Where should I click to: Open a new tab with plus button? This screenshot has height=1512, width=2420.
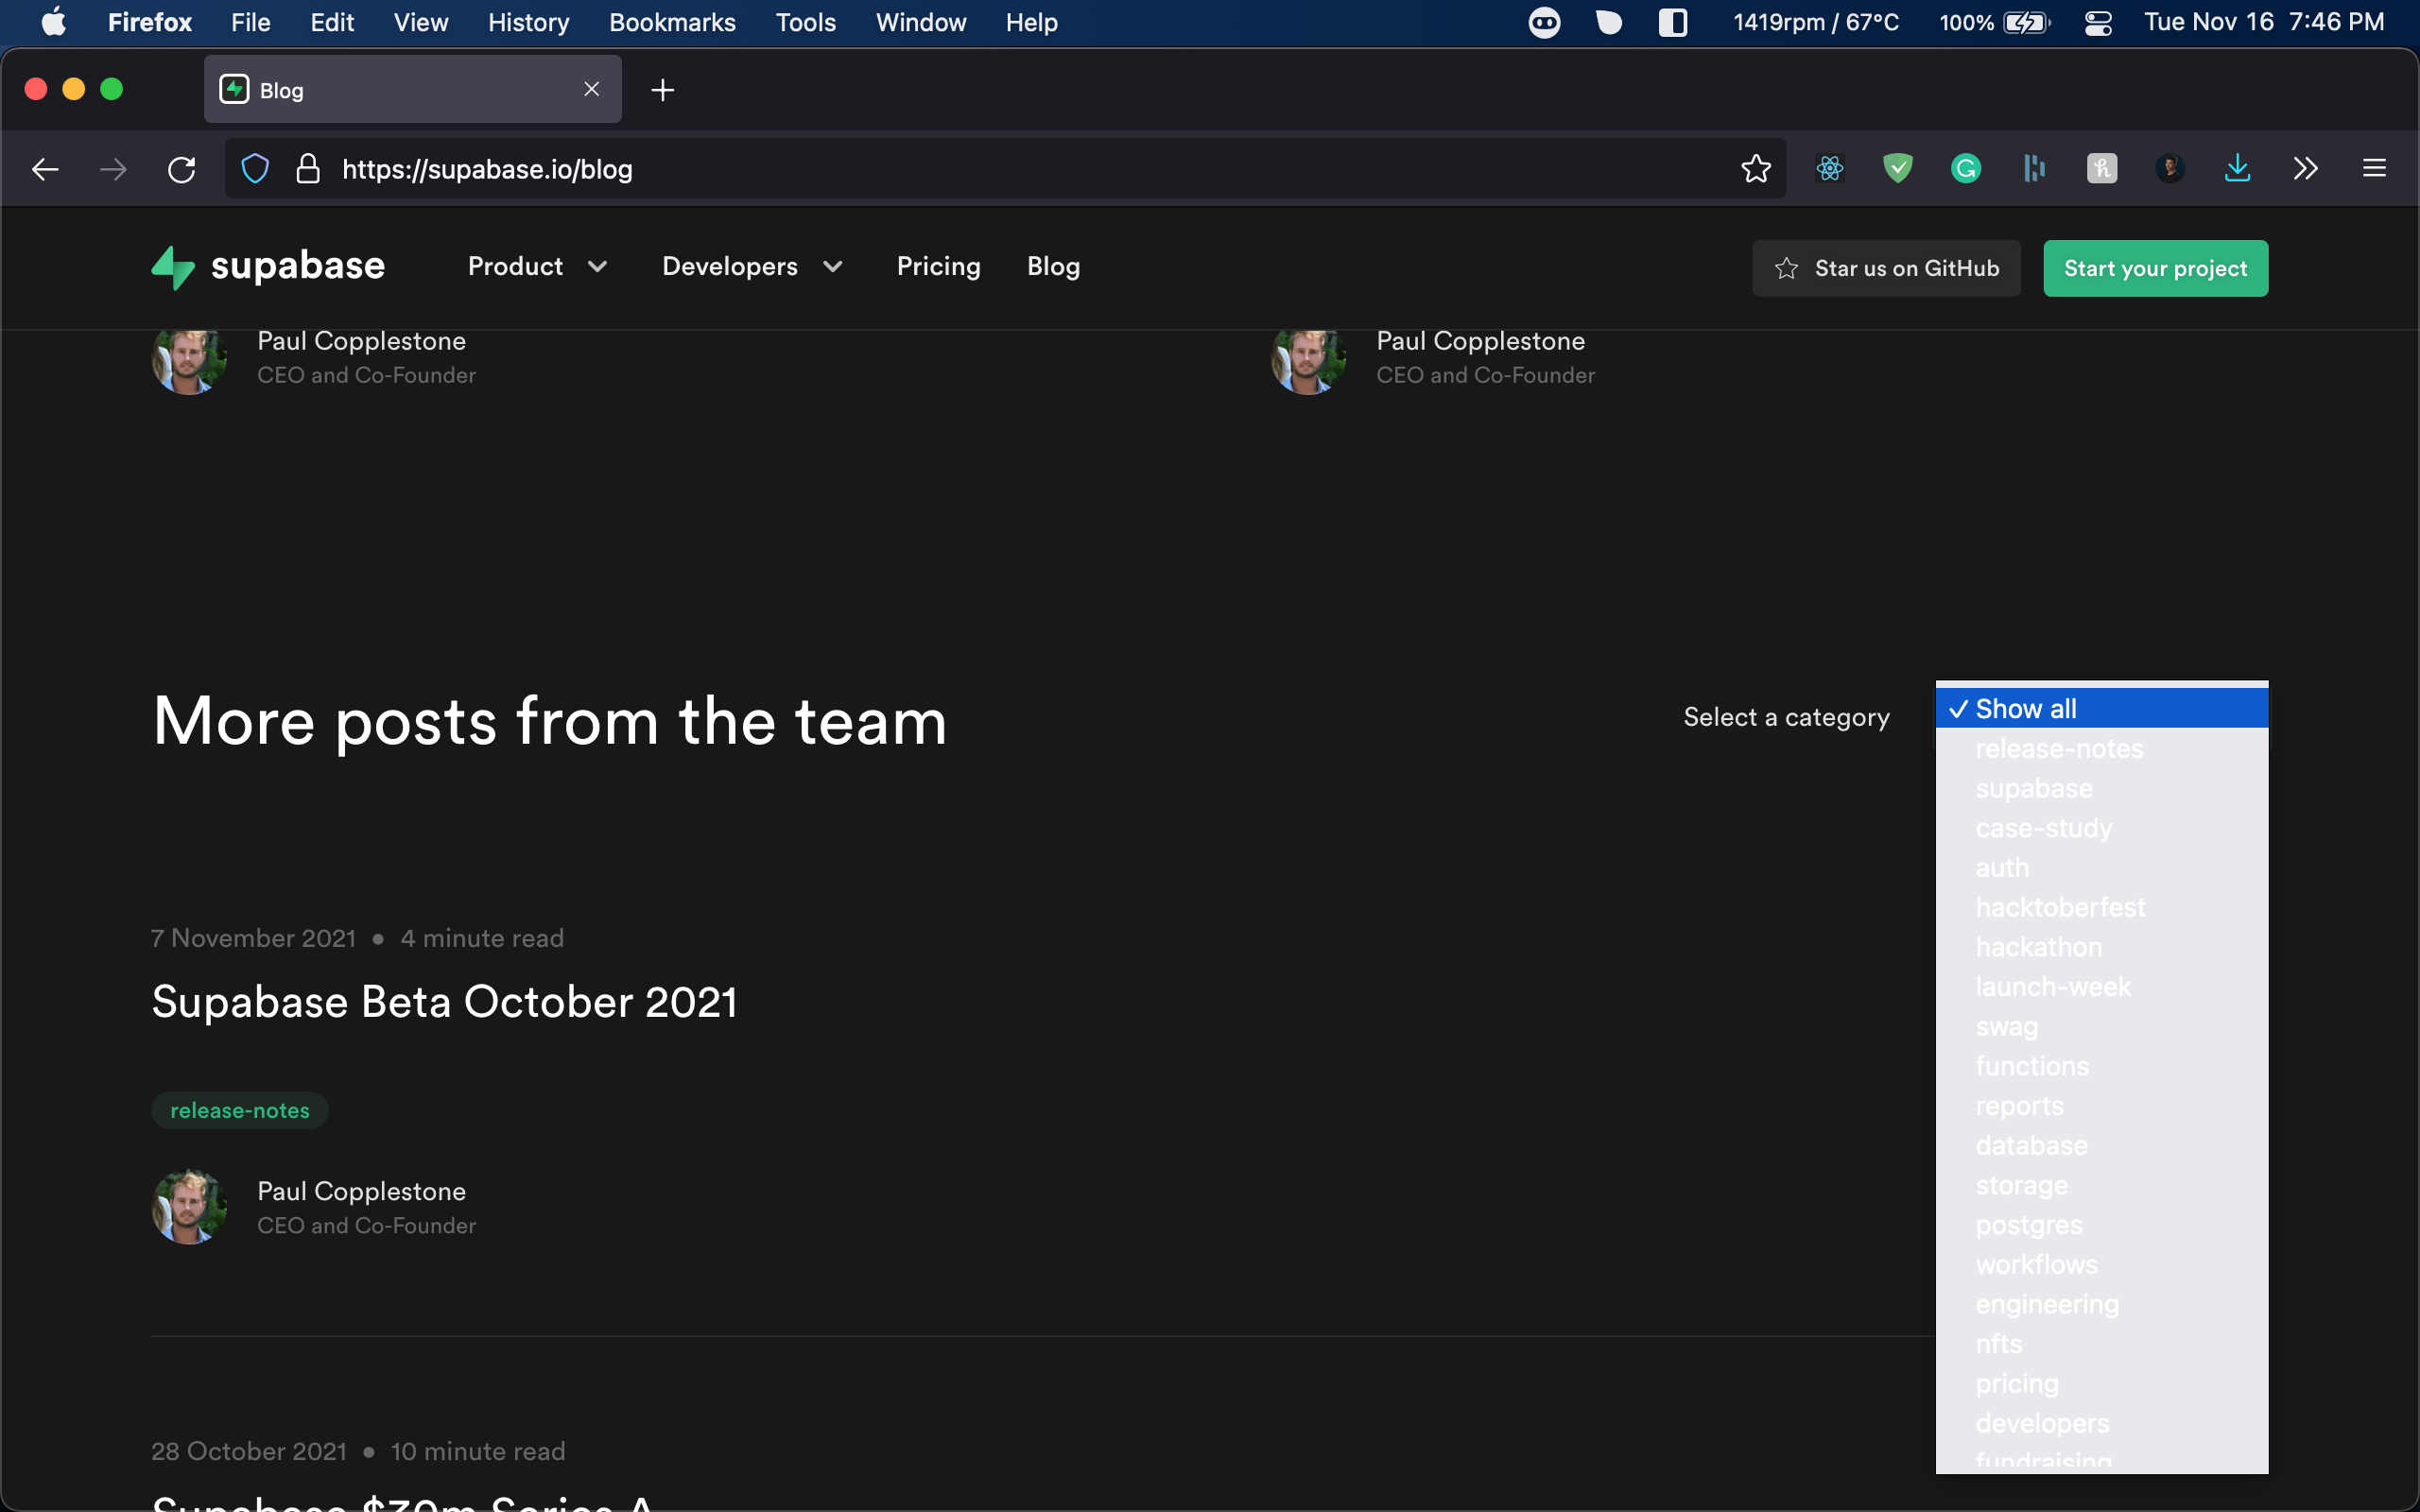click(662, 90)
